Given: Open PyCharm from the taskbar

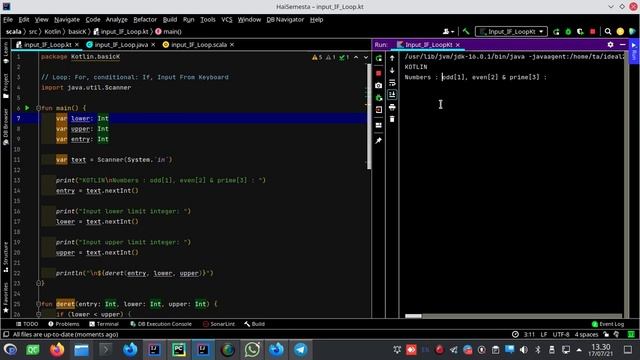Looking at the screenshot, I should (178, 350).
